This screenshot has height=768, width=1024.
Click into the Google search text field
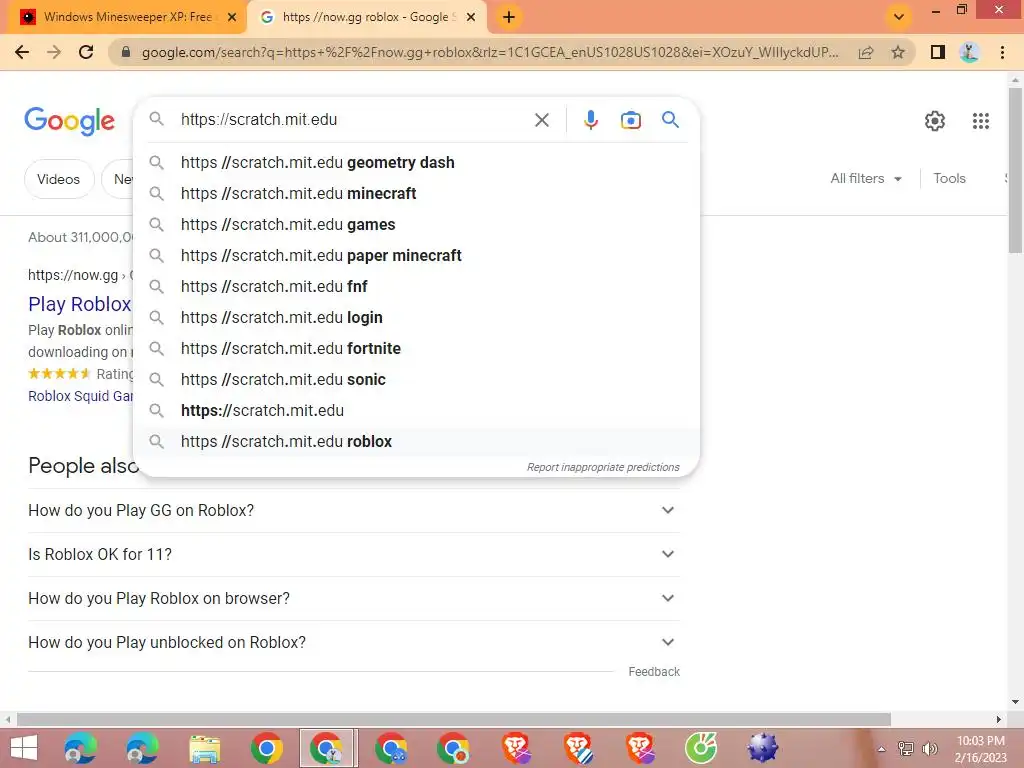[x=353, y=120]
